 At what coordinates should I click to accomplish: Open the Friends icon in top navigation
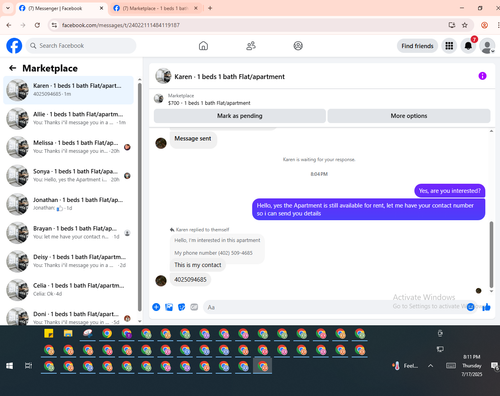(251, 46)
